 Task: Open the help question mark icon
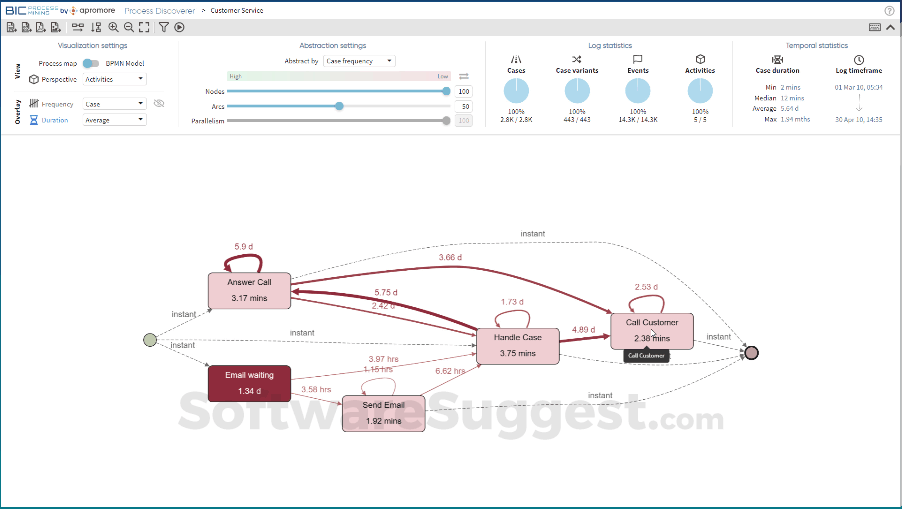tap(889, 10)
